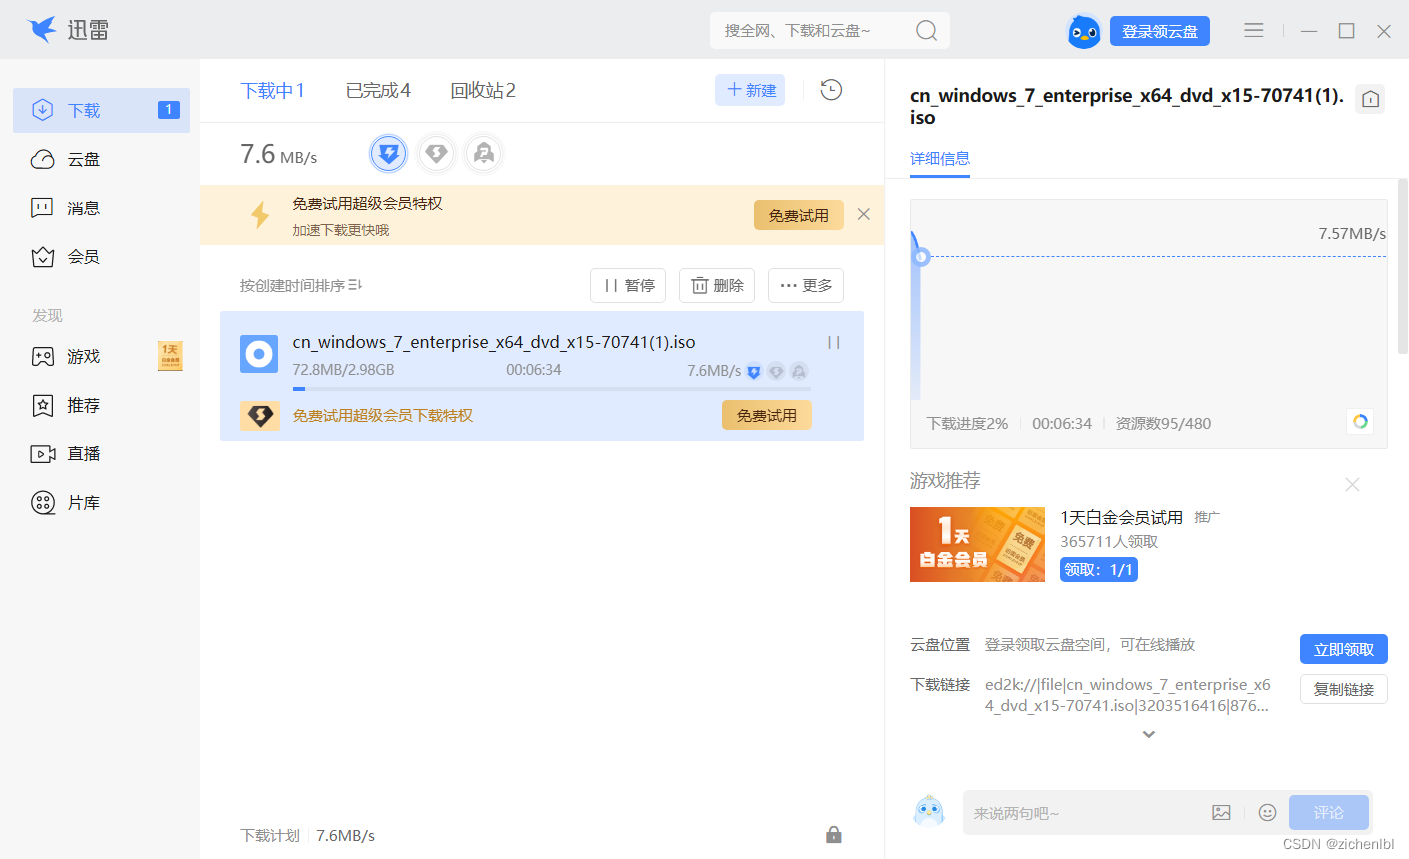Click the blue bird avatar icon
The width and height of the screenshot is (1409, 859).
click(1084, 32)
